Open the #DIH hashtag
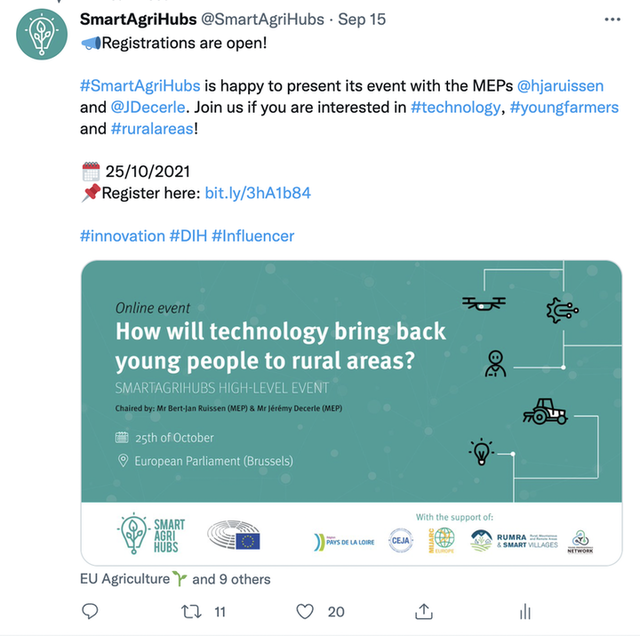The height and width of the screenshot is (636, 640). coord(188,236)
